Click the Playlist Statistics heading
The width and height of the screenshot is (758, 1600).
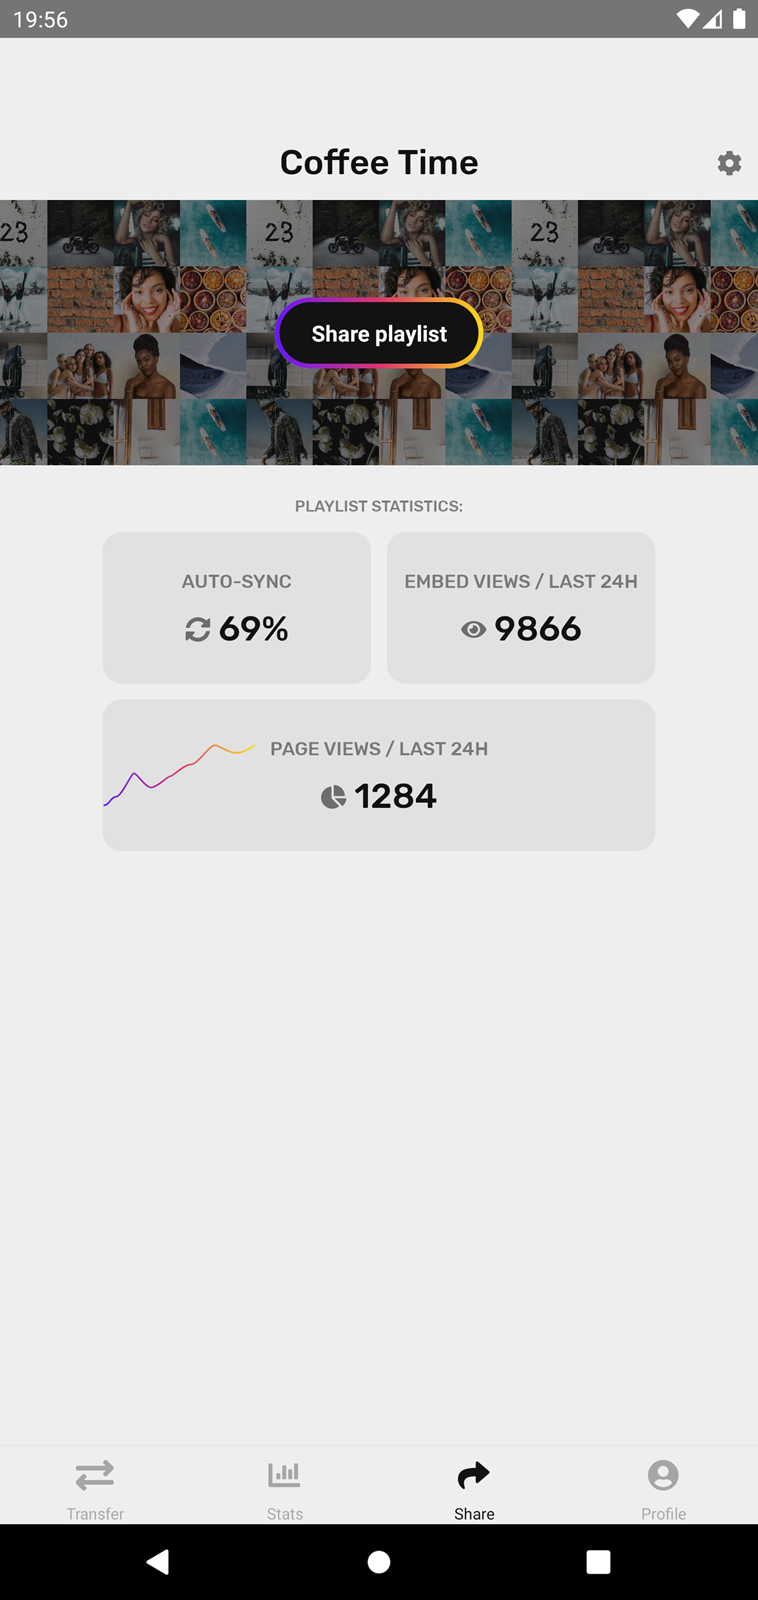[x=379, y=506]
